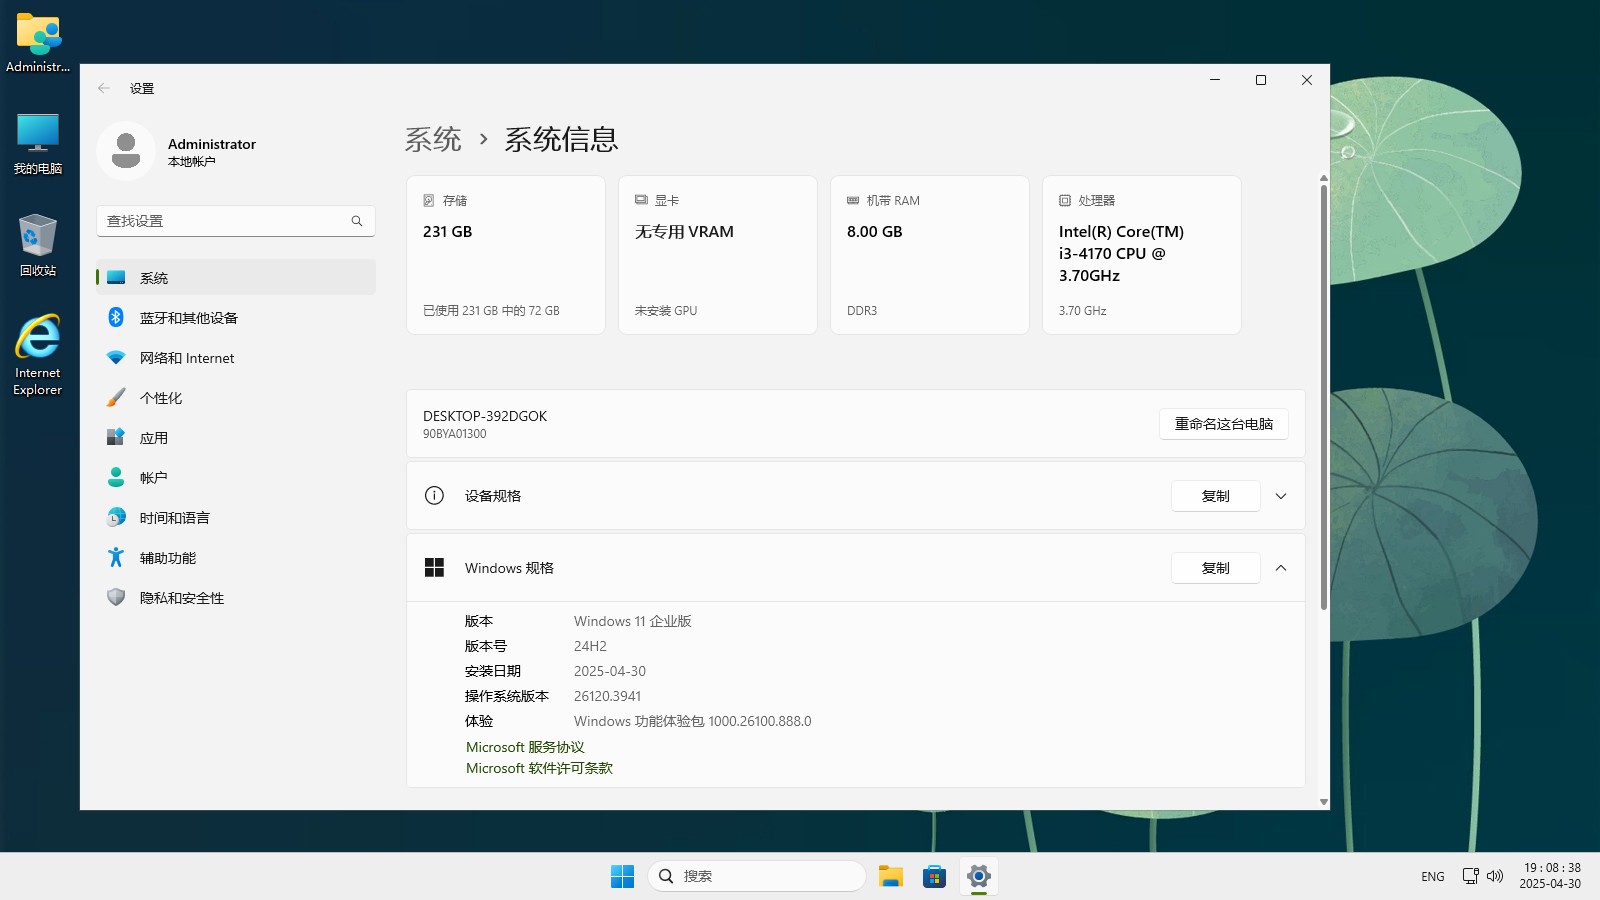Click the network tray icon
This screenshot has height=900, width=1600.
tap(1470, 876)
